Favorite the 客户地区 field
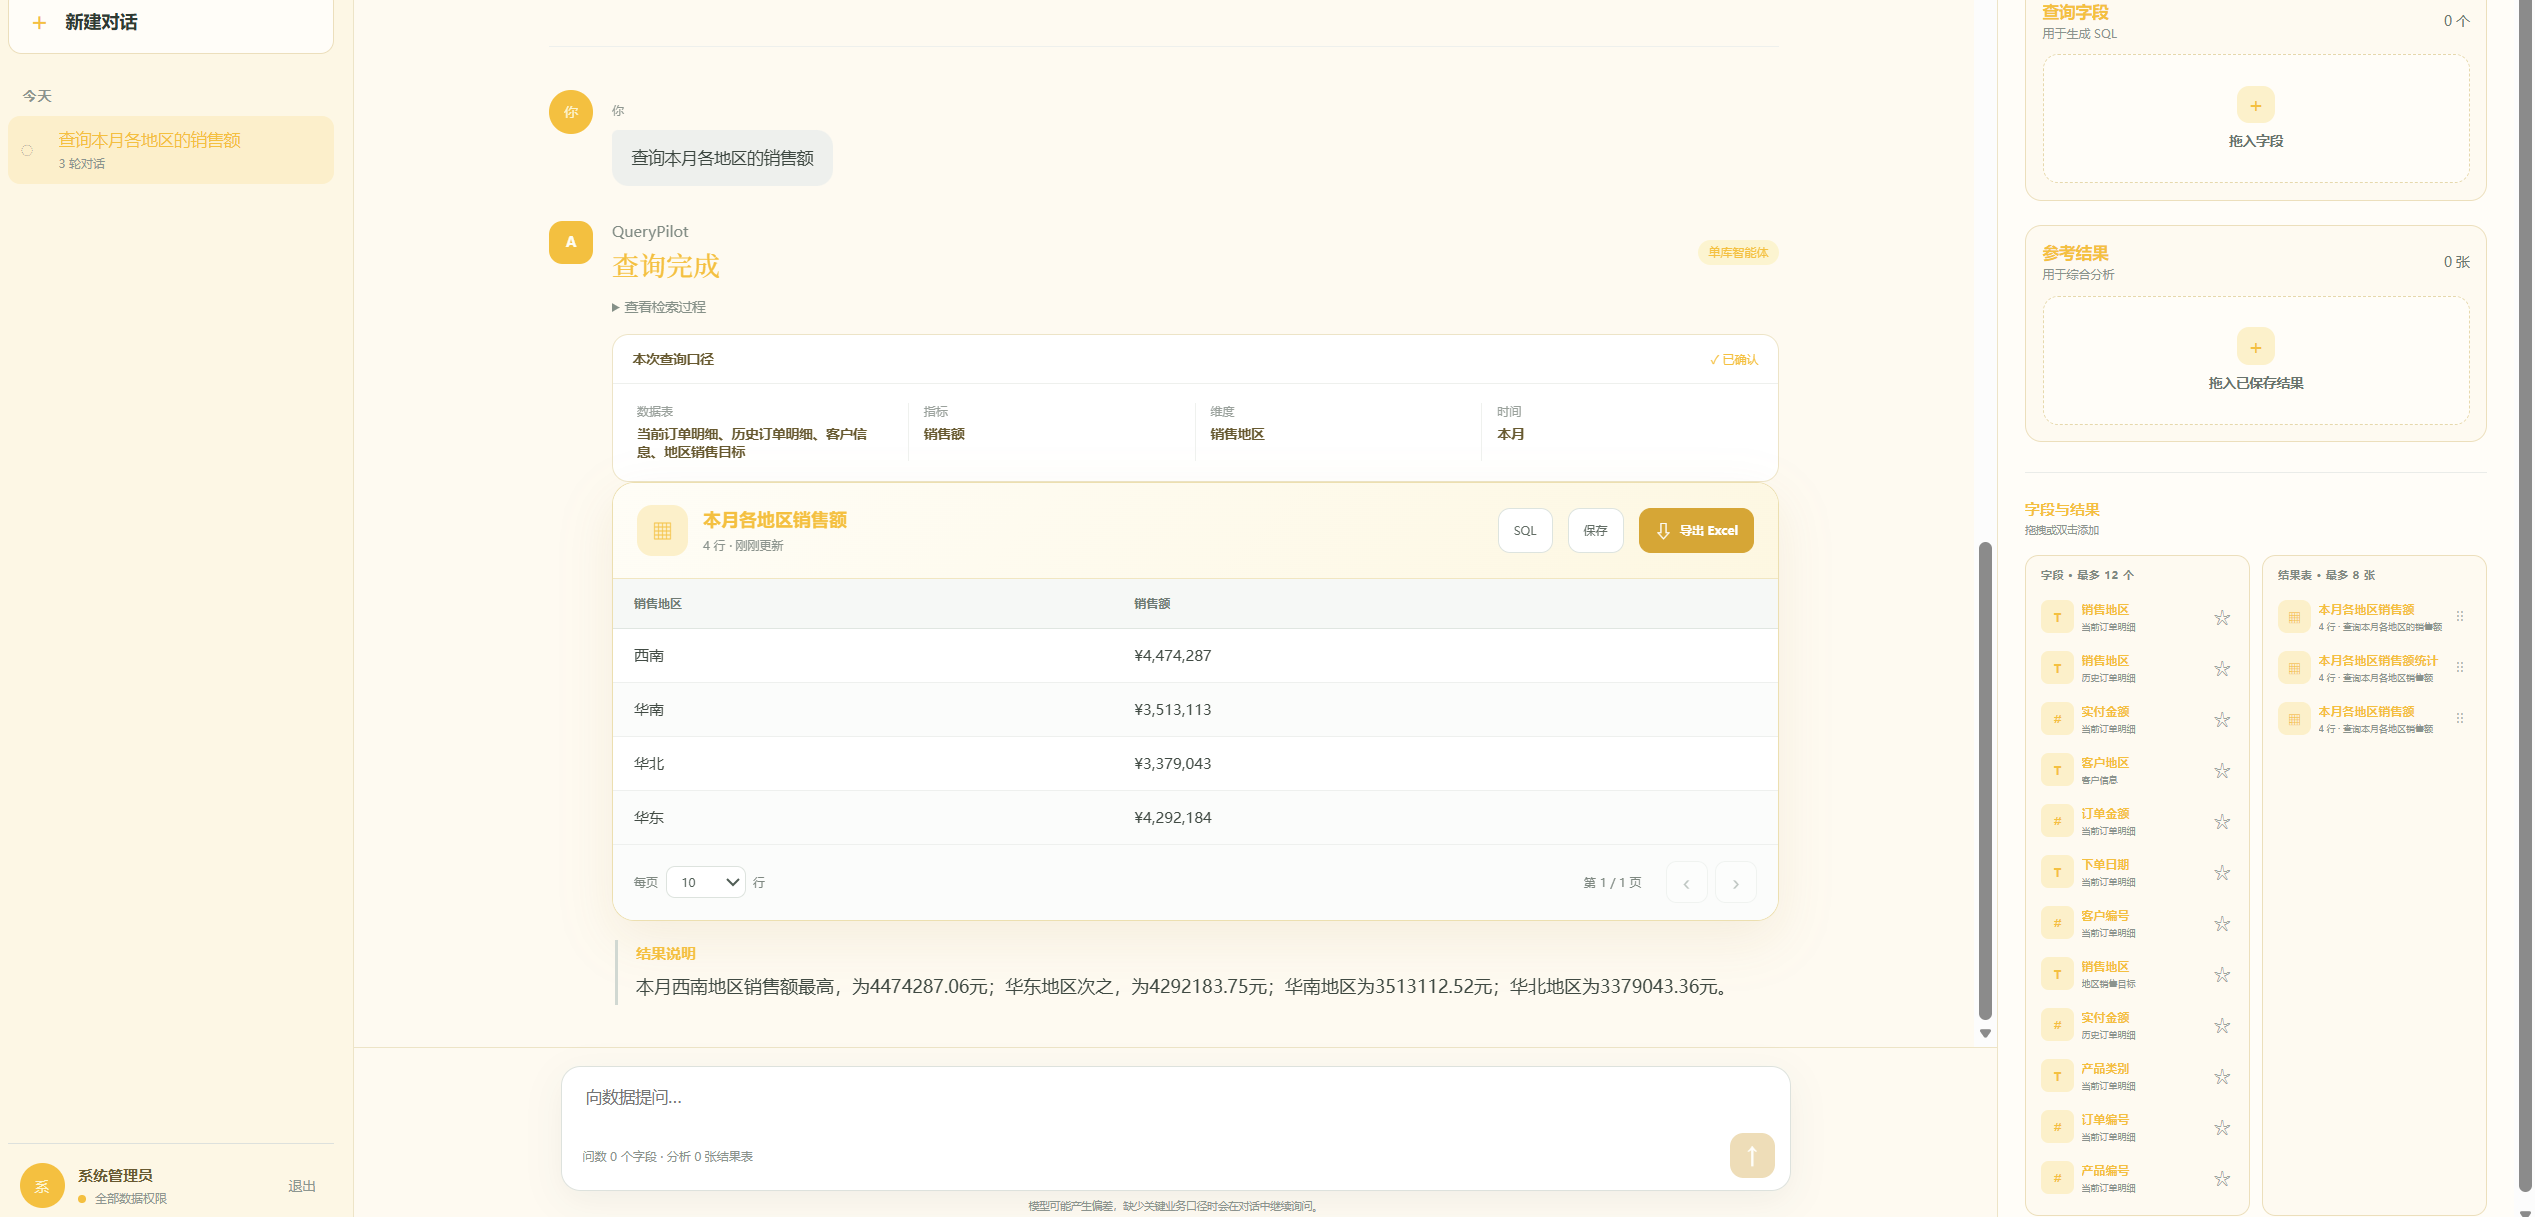 (2222, 771)
